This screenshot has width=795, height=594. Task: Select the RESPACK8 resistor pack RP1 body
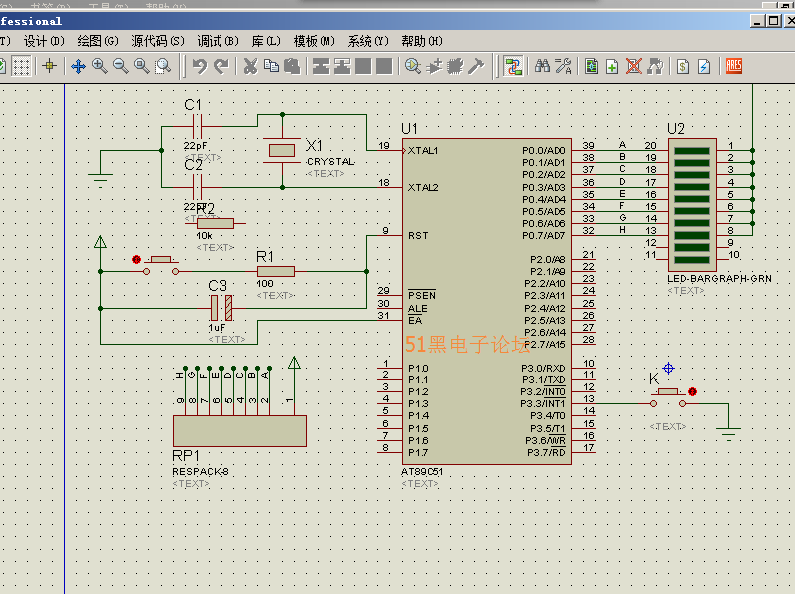pyautogui.click(x=240, y=431)
